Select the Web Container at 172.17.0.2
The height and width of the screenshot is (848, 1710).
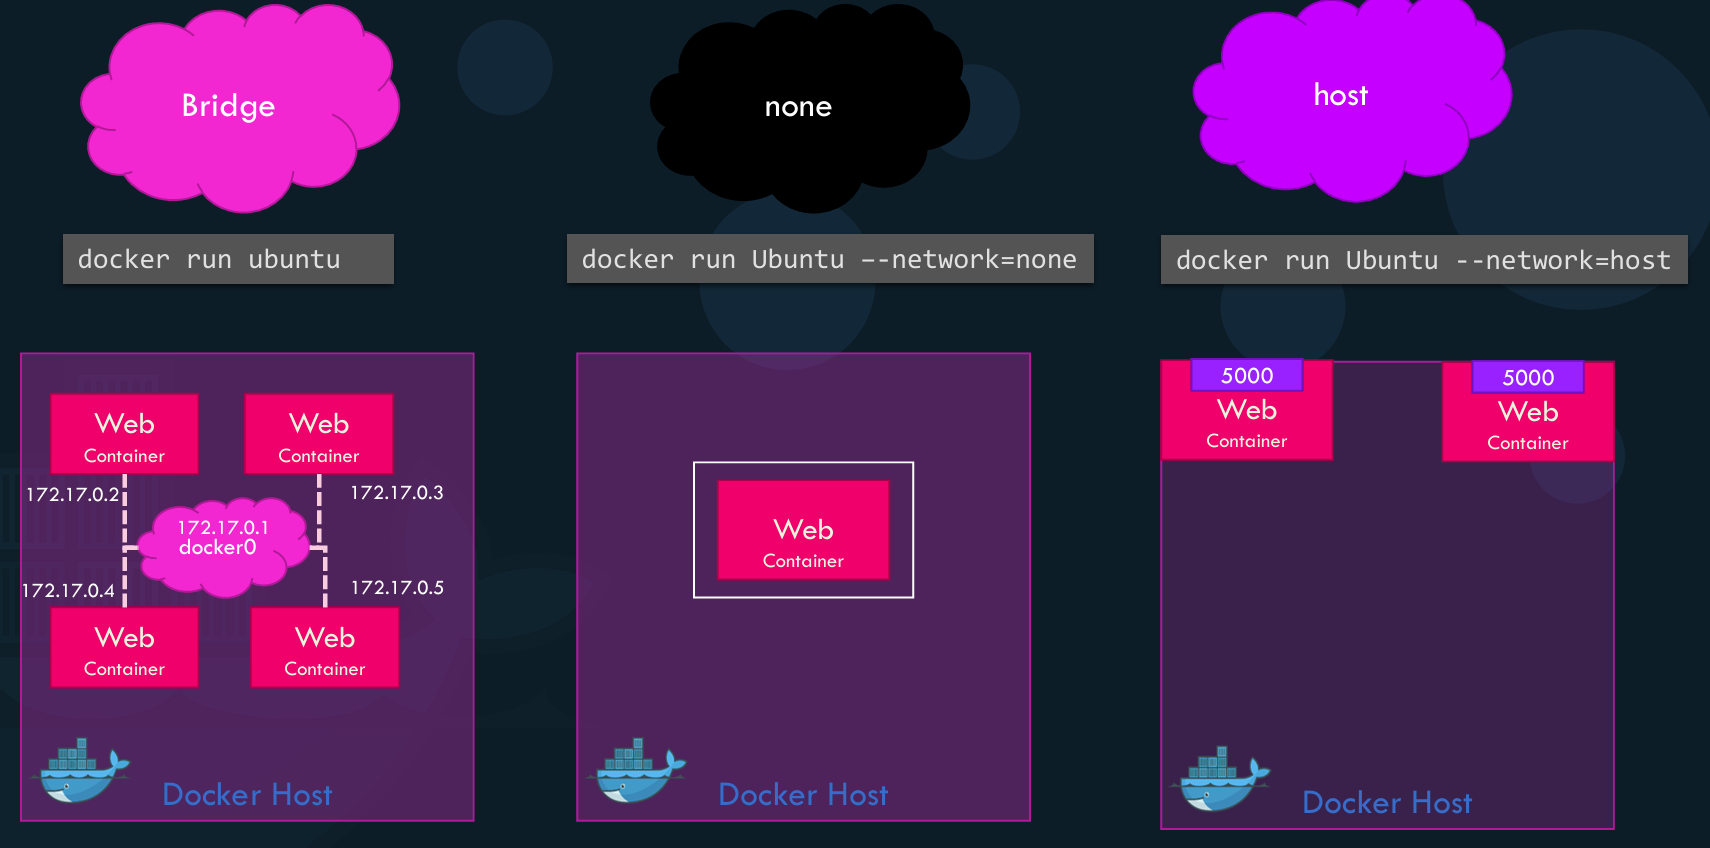pos(124,435)
